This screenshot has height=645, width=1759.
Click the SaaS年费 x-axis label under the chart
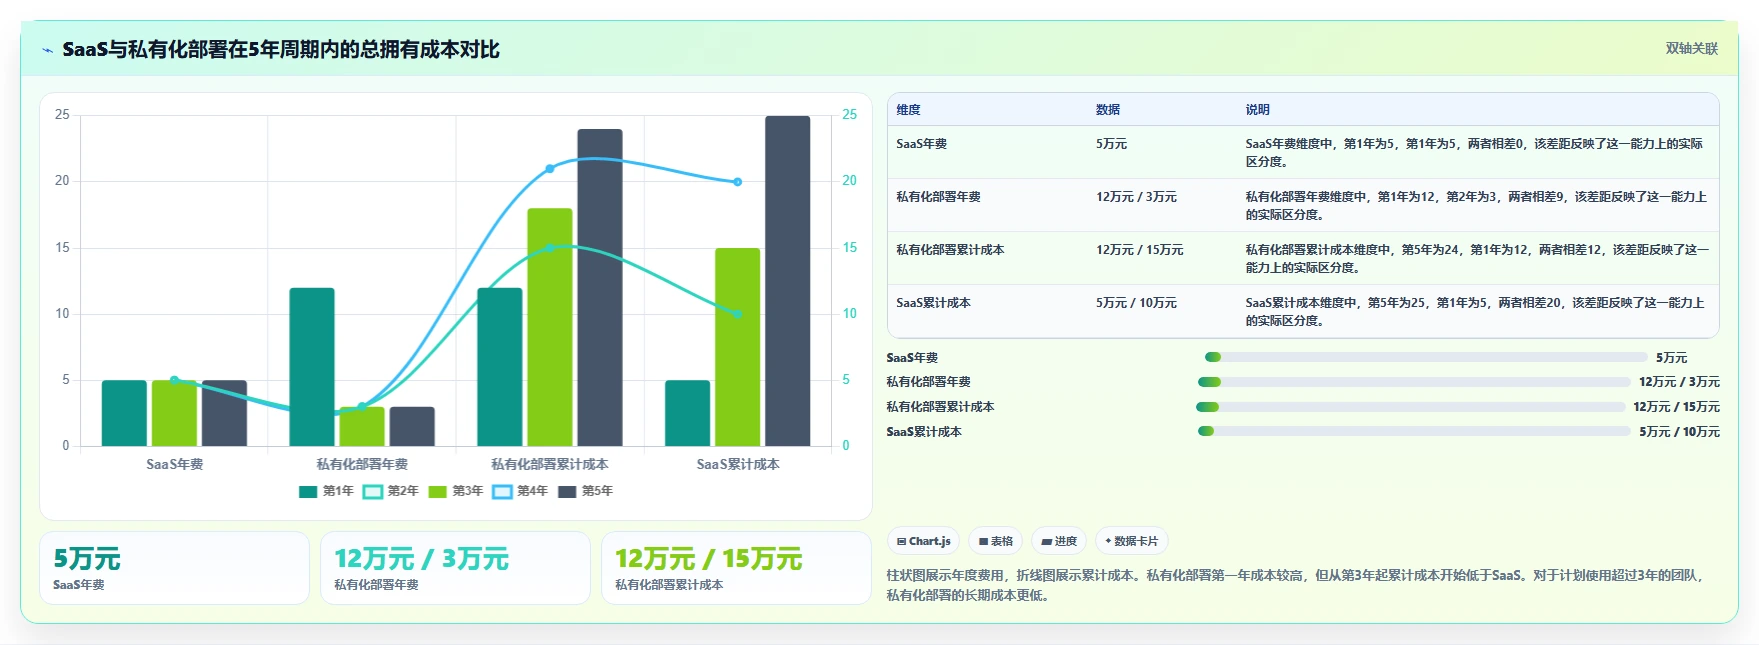175,464
